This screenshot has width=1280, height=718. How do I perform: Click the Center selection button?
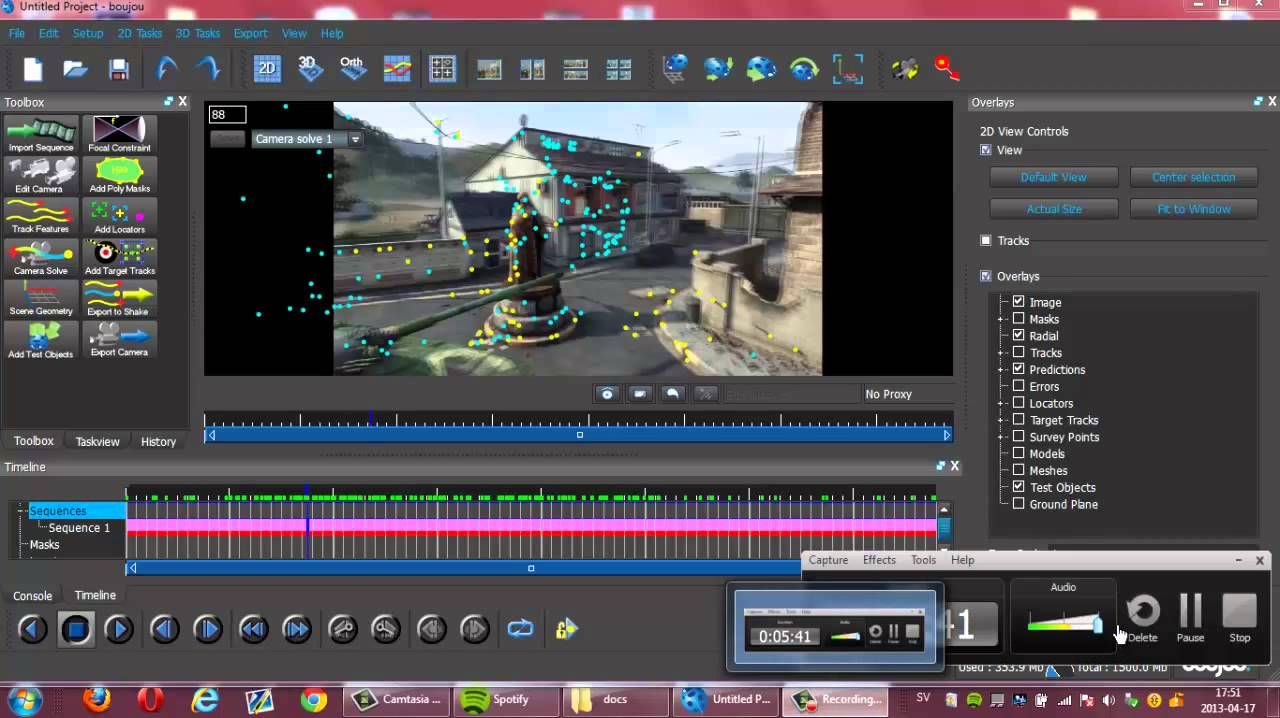1193,177
